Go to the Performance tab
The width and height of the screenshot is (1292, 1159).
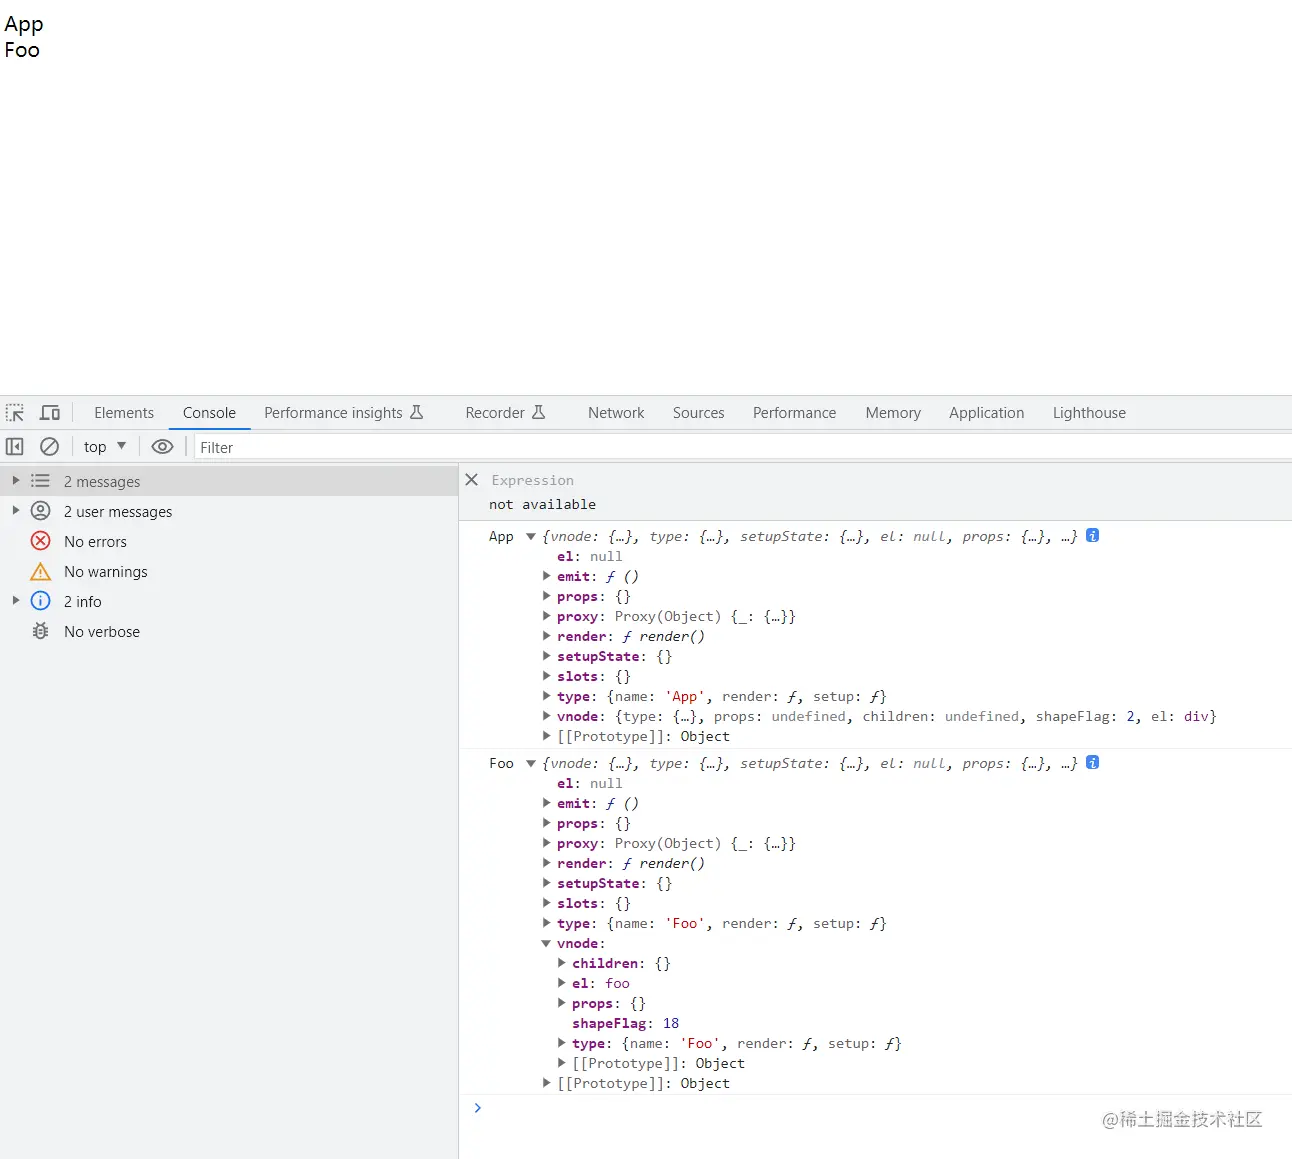click(794, 413)
